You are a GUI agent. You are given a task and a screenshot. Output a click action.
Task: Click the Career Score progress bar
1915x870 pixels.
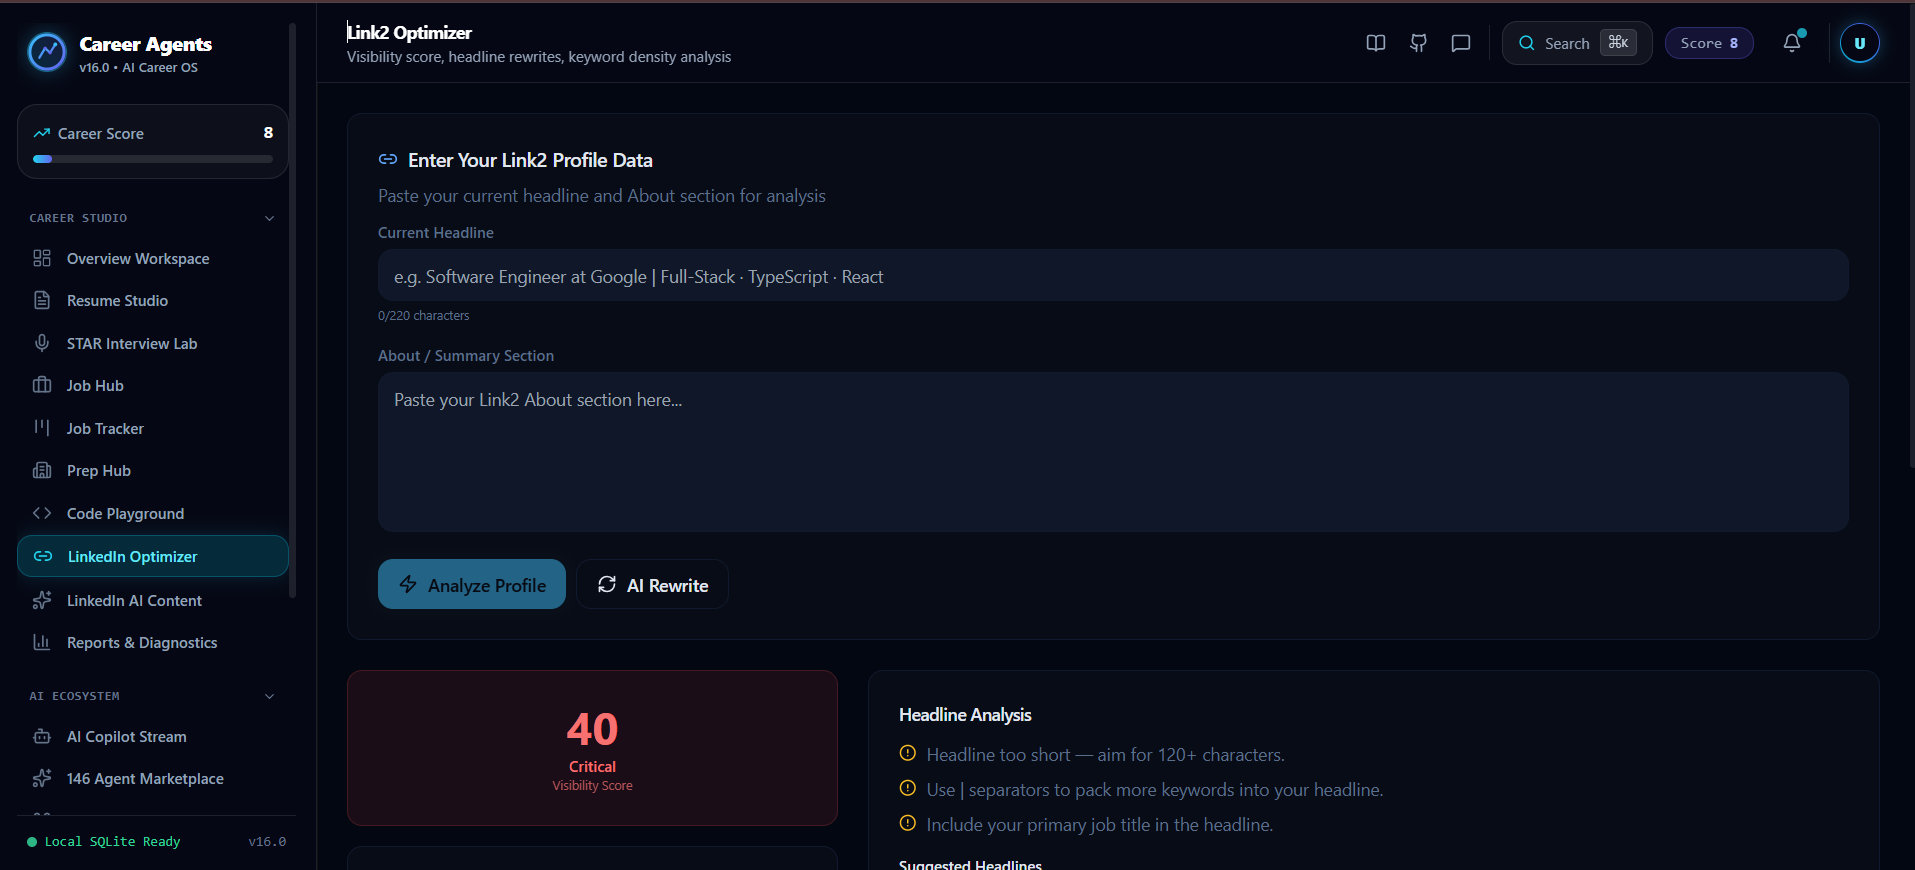153,159
